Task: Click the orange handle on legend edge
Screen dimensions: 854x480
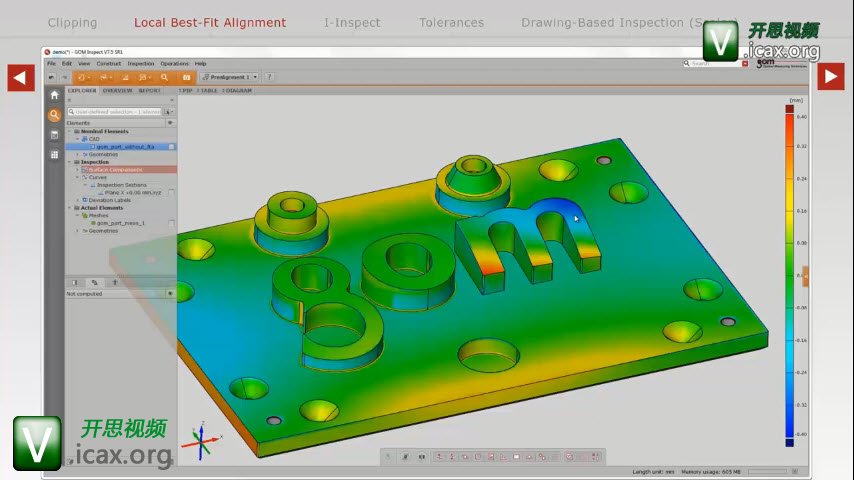Action: [805, 276]
